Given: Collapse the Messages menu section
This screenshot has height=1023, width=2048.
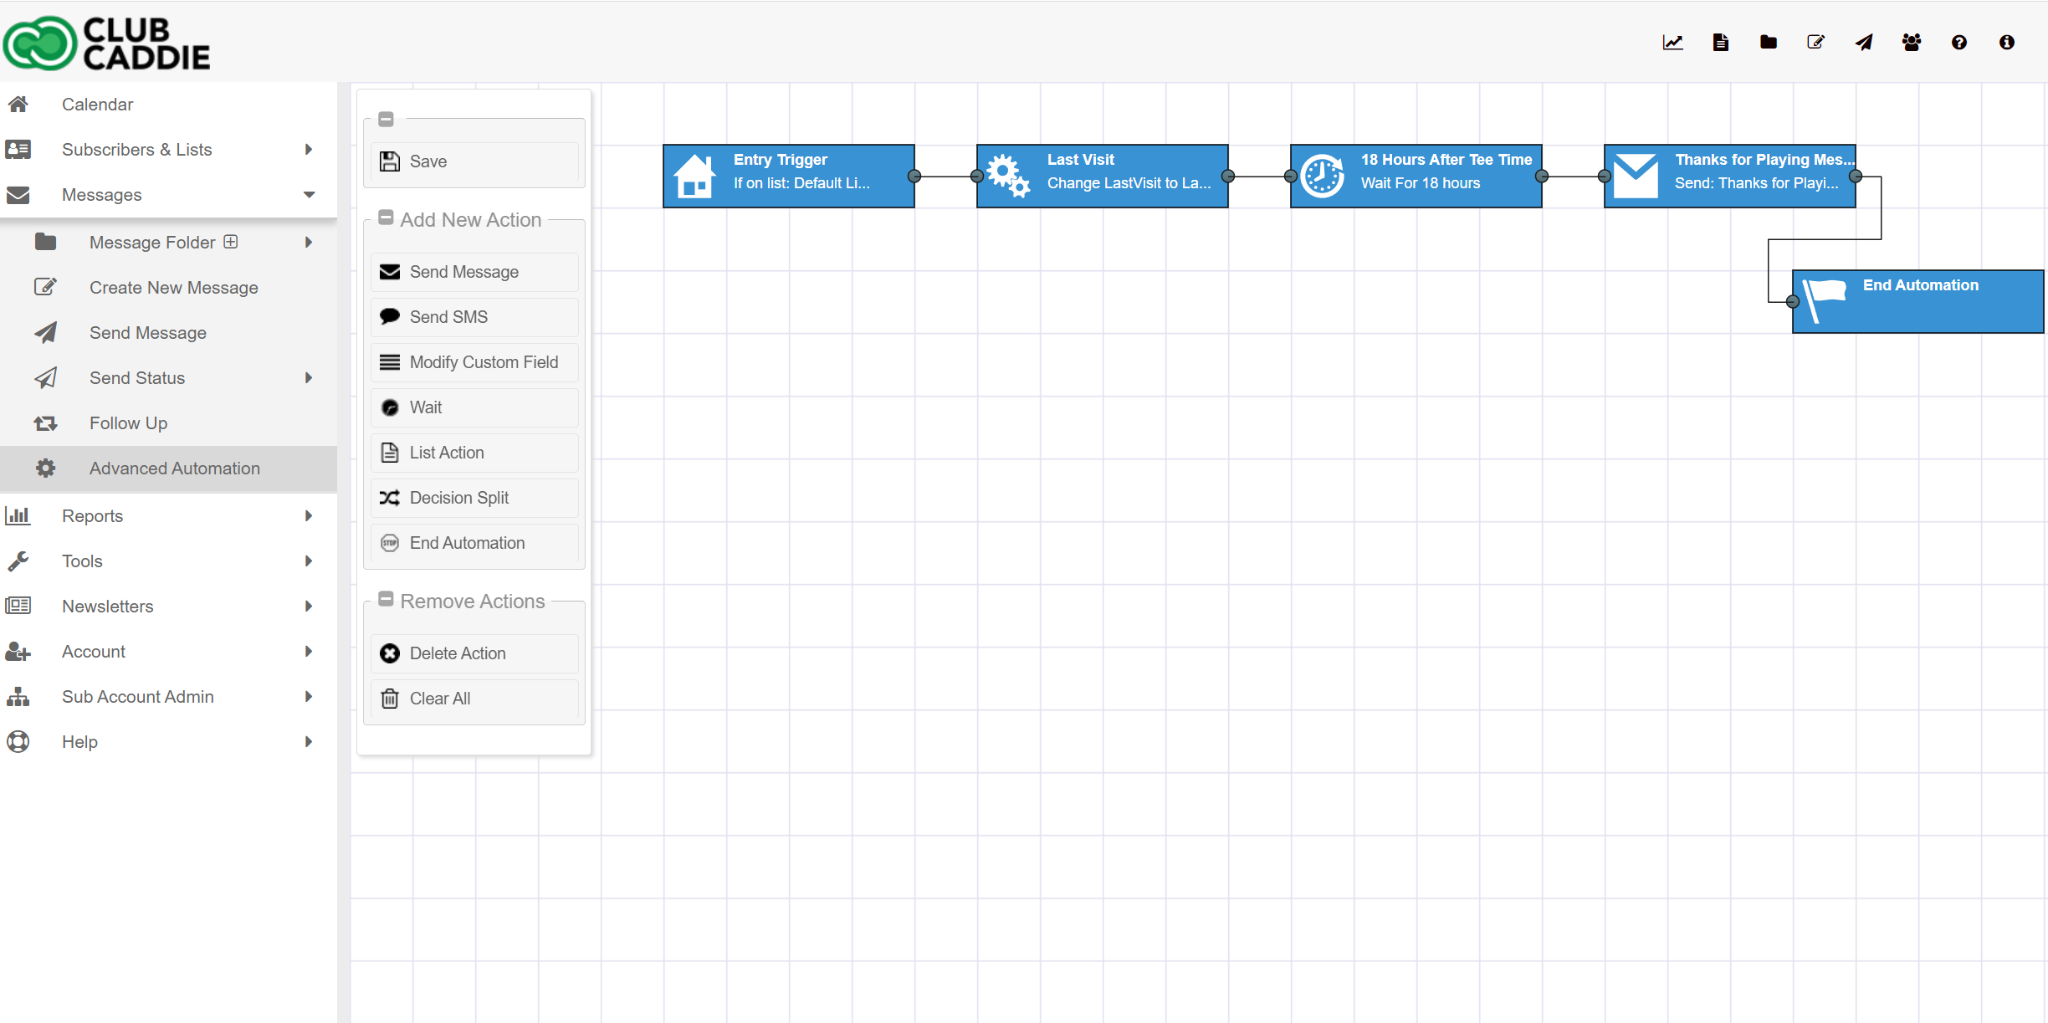Looking at the screenshot, I should coord(308,195).
